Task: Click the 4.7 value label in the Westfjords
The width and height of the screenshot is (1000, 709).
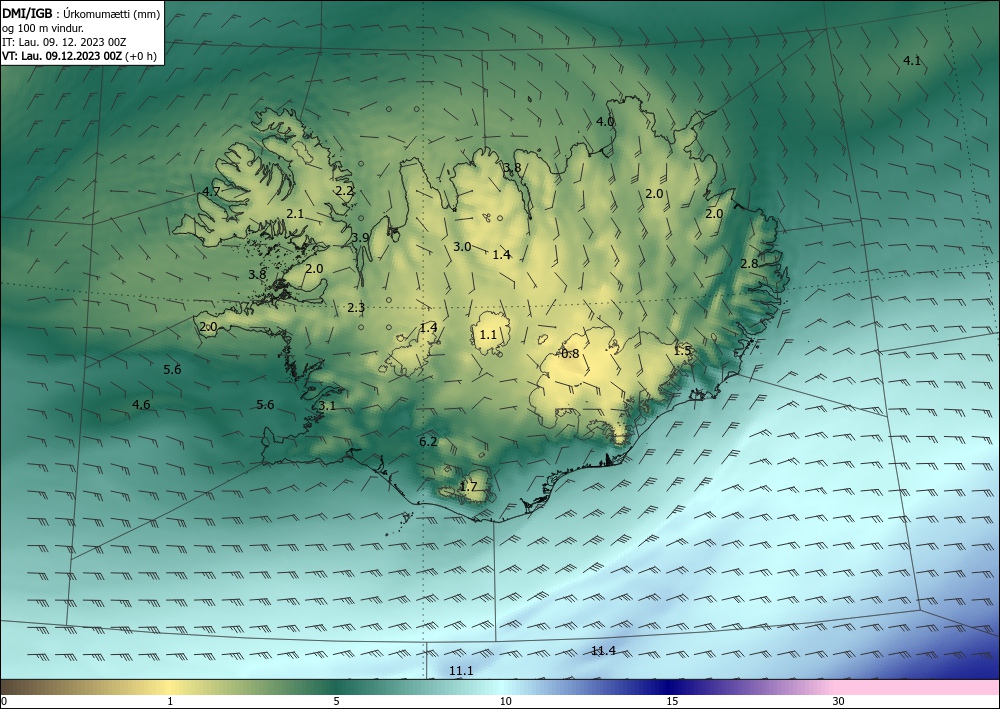Action: coord(211,191)
